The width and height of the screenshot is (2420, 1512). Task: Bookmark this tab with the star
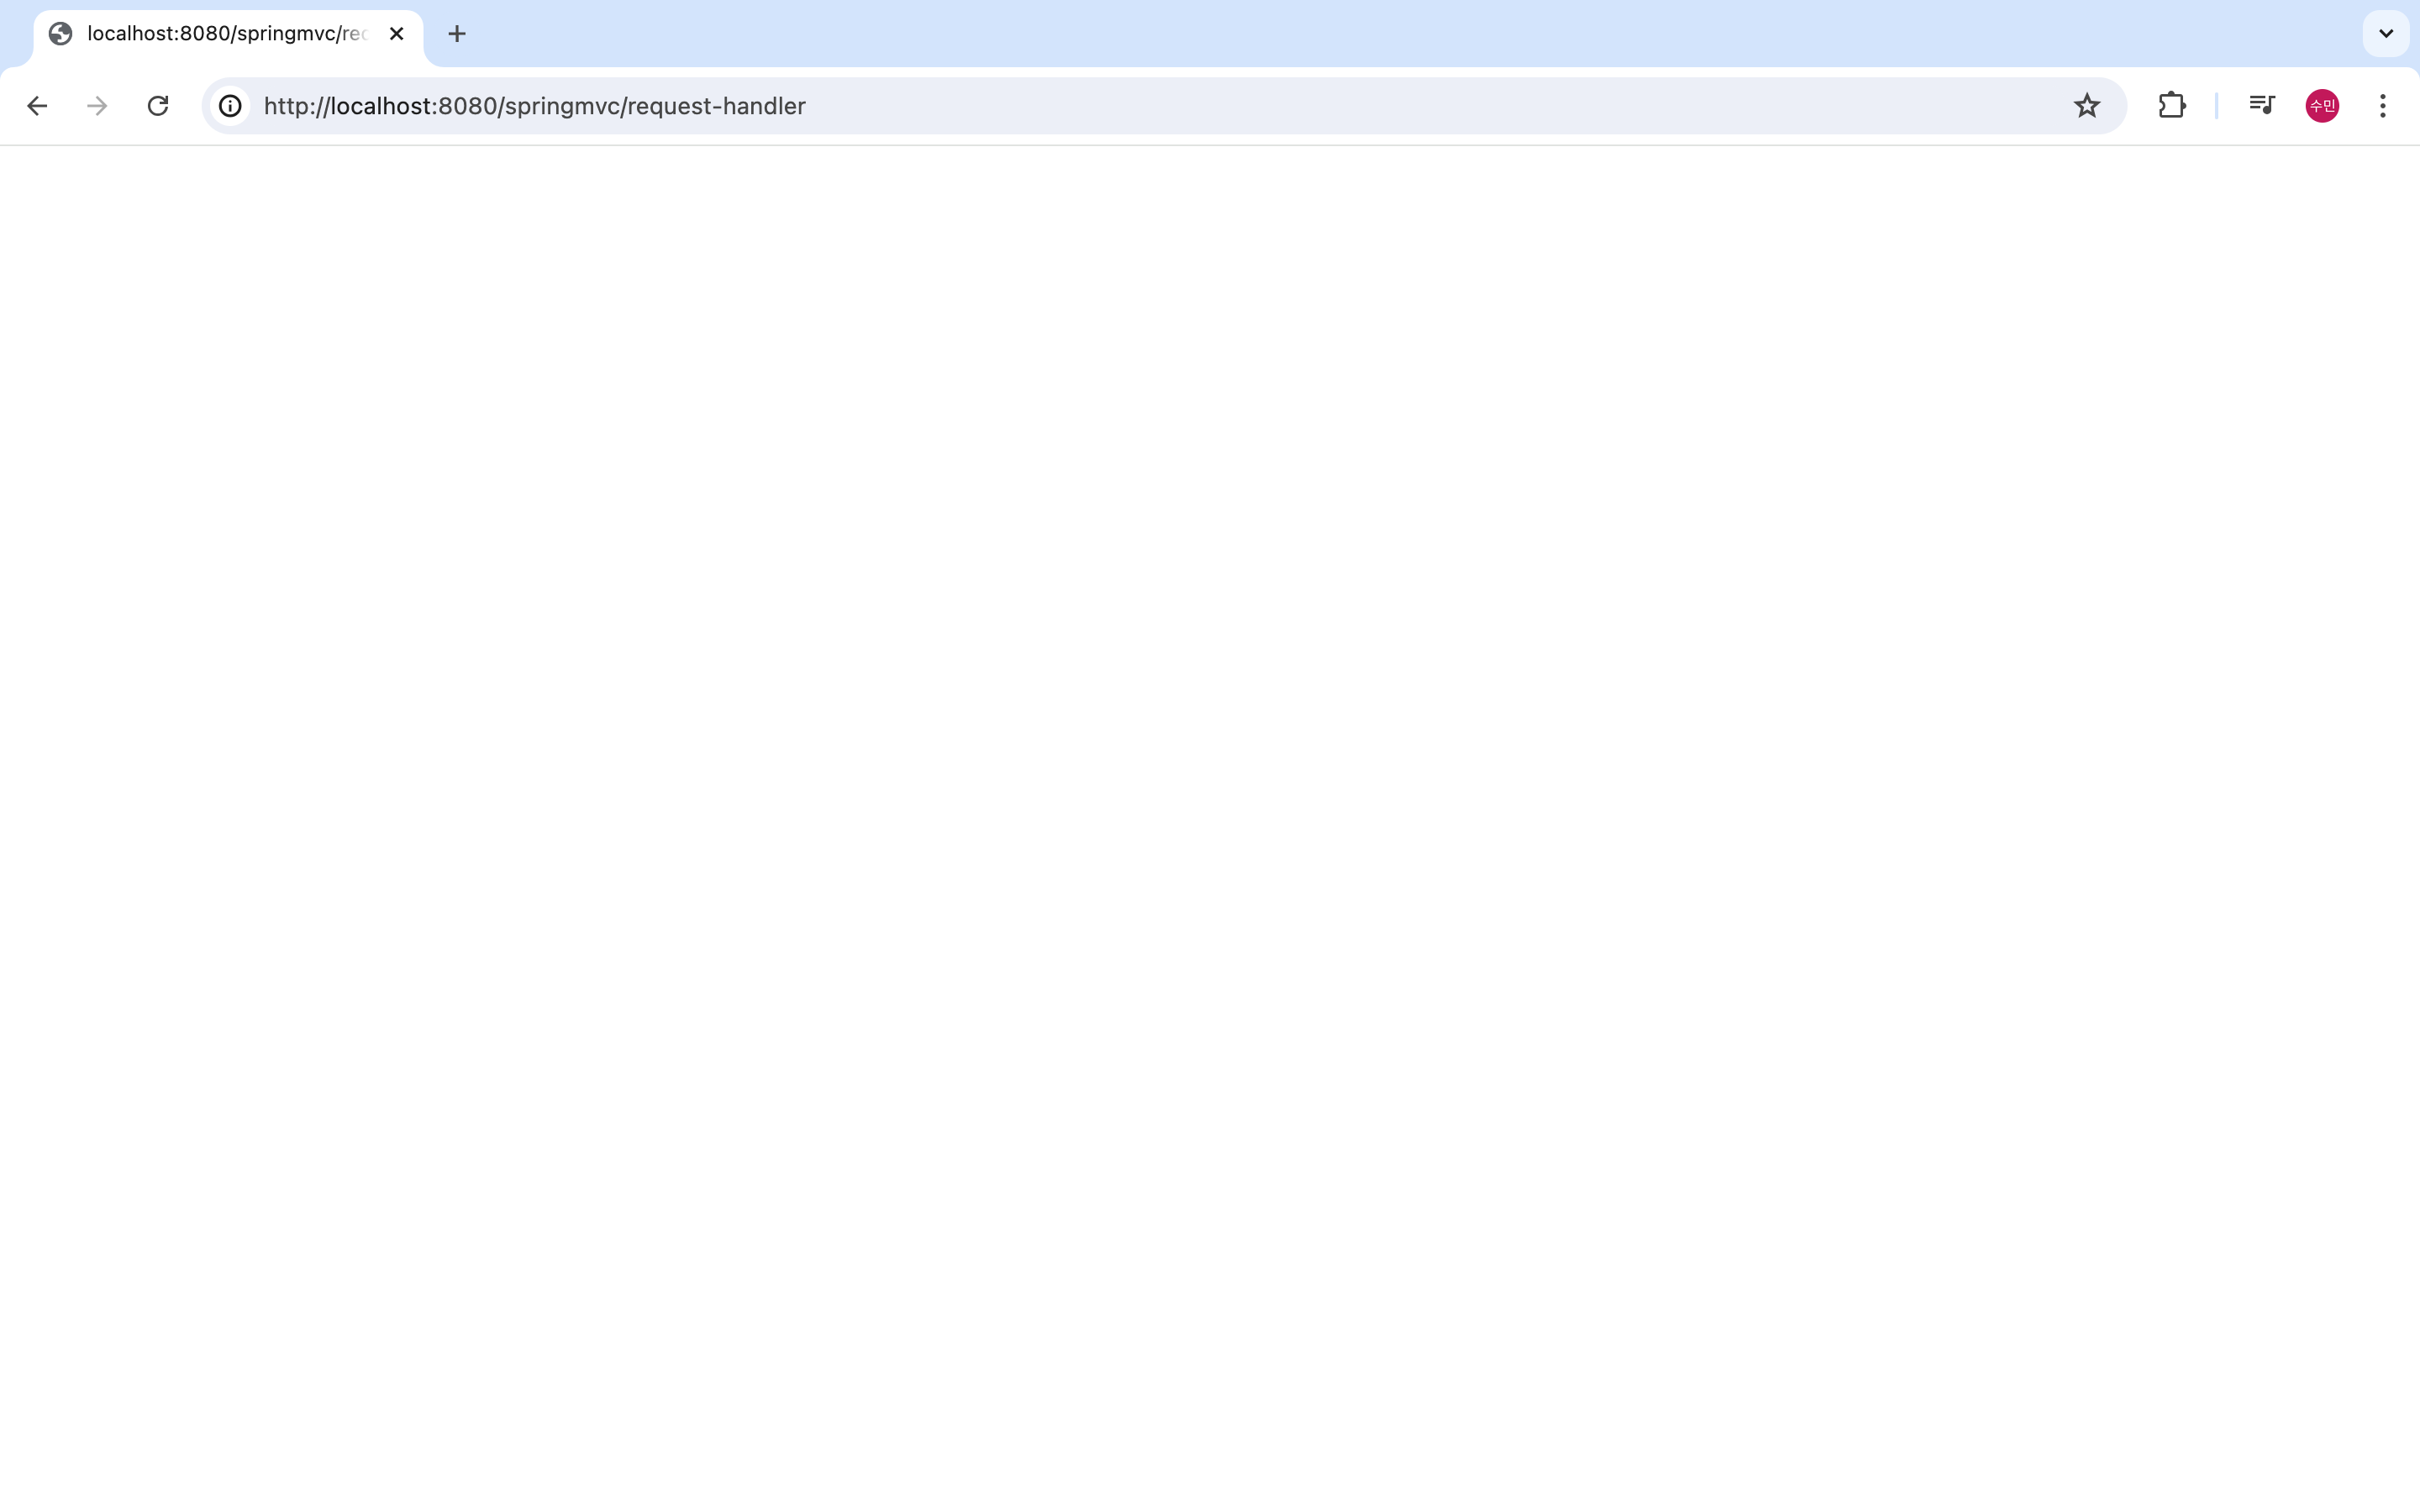click(x=2086, y=106)
